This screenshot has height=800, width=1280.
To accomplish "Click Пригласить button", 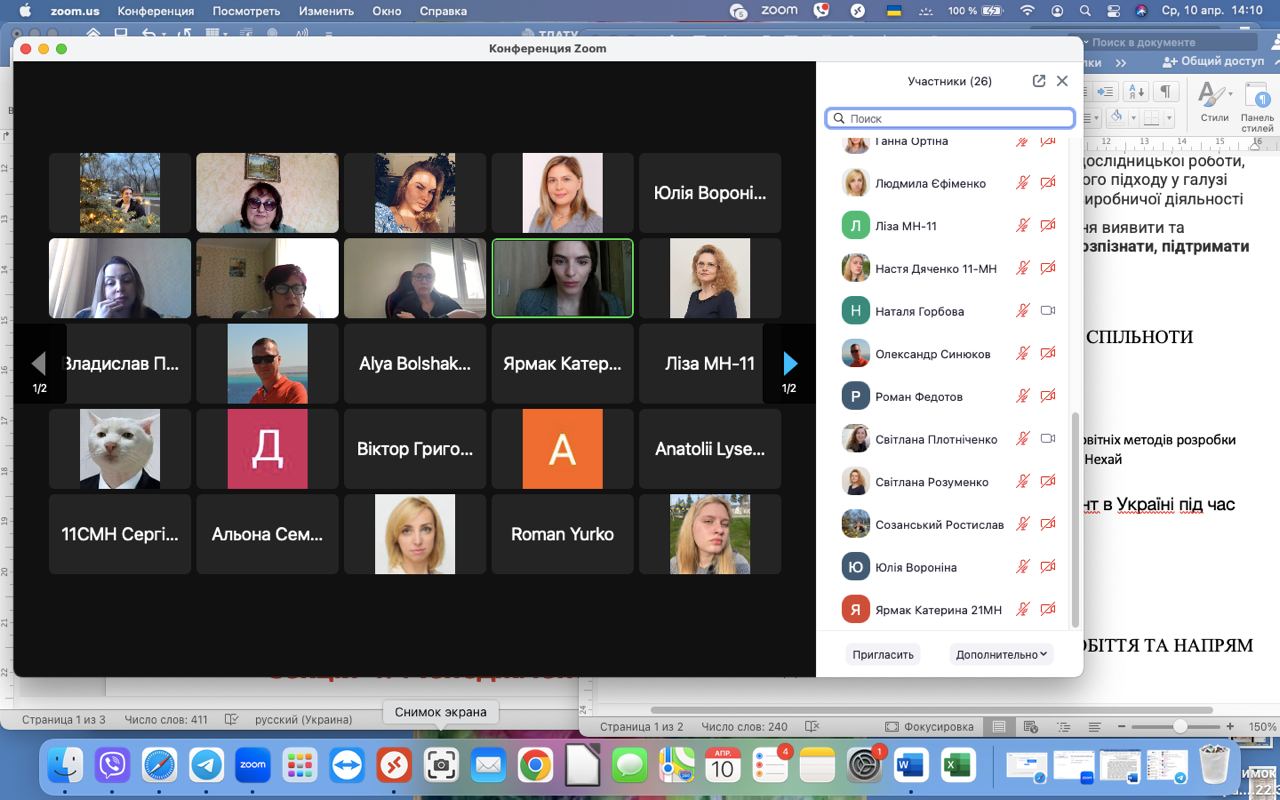I will [883, 654].
